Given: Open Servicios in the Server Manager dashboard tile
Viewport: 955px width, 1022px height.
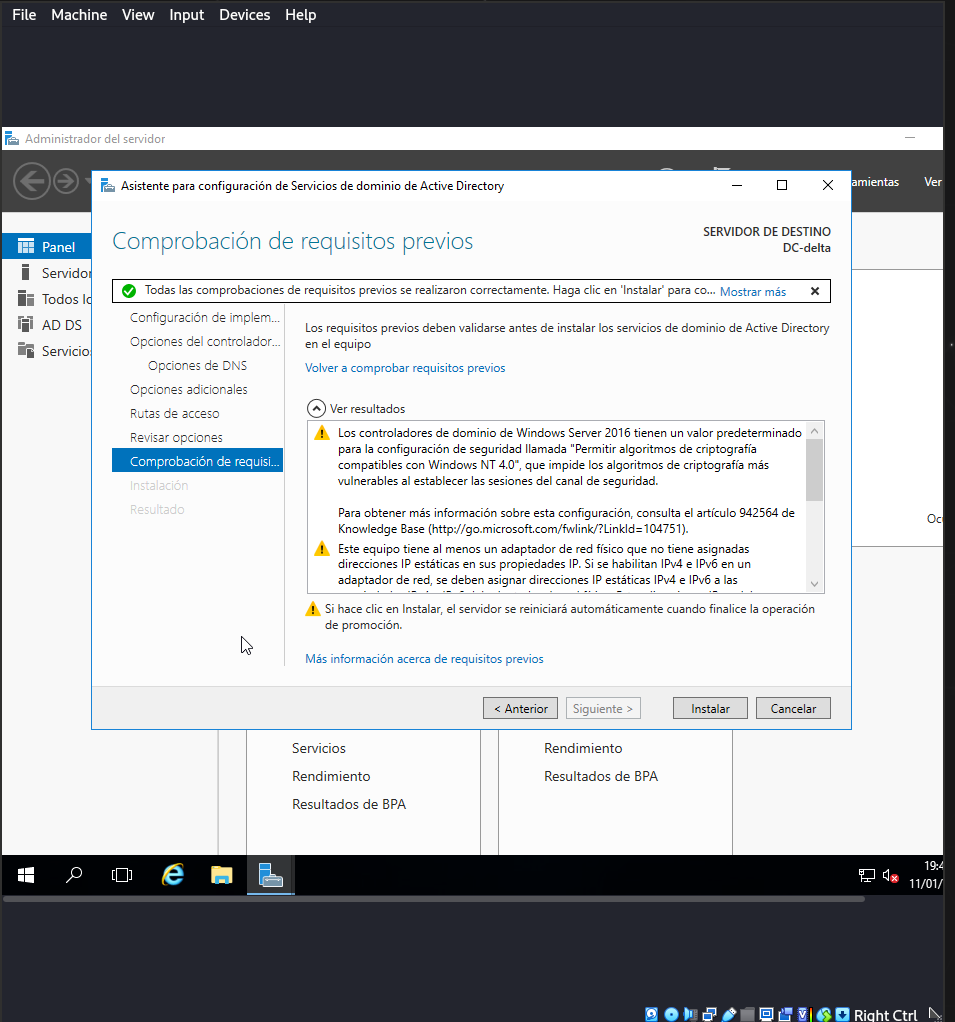Looking at the screenshot, I should pos(319,748).
